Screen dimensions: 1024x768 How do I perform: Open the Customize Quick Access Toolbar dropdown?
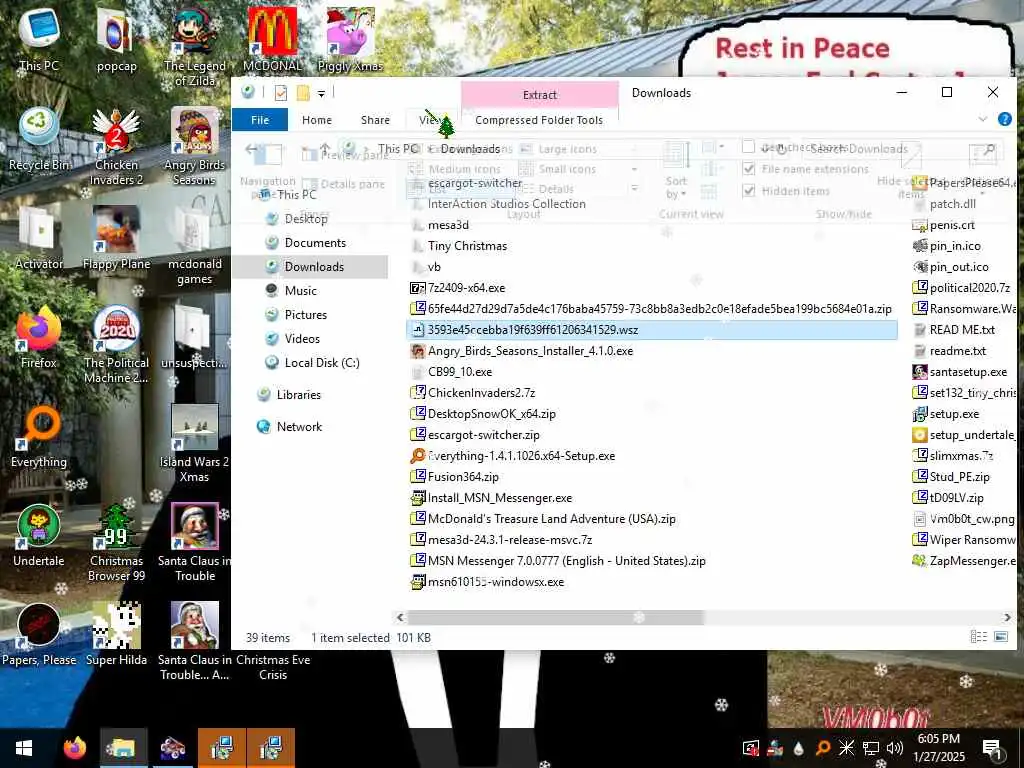pos(321,93)
